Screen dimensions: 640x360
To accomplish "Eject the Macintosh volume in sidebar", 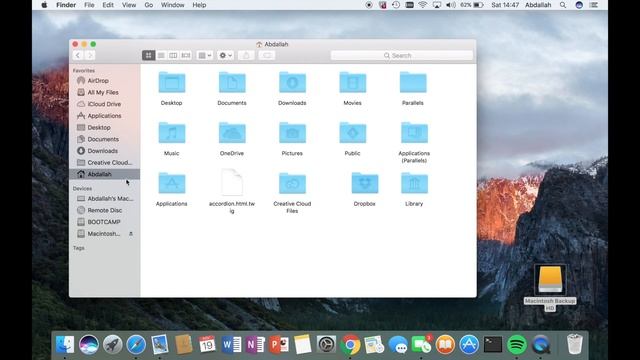I will (131, 234).
